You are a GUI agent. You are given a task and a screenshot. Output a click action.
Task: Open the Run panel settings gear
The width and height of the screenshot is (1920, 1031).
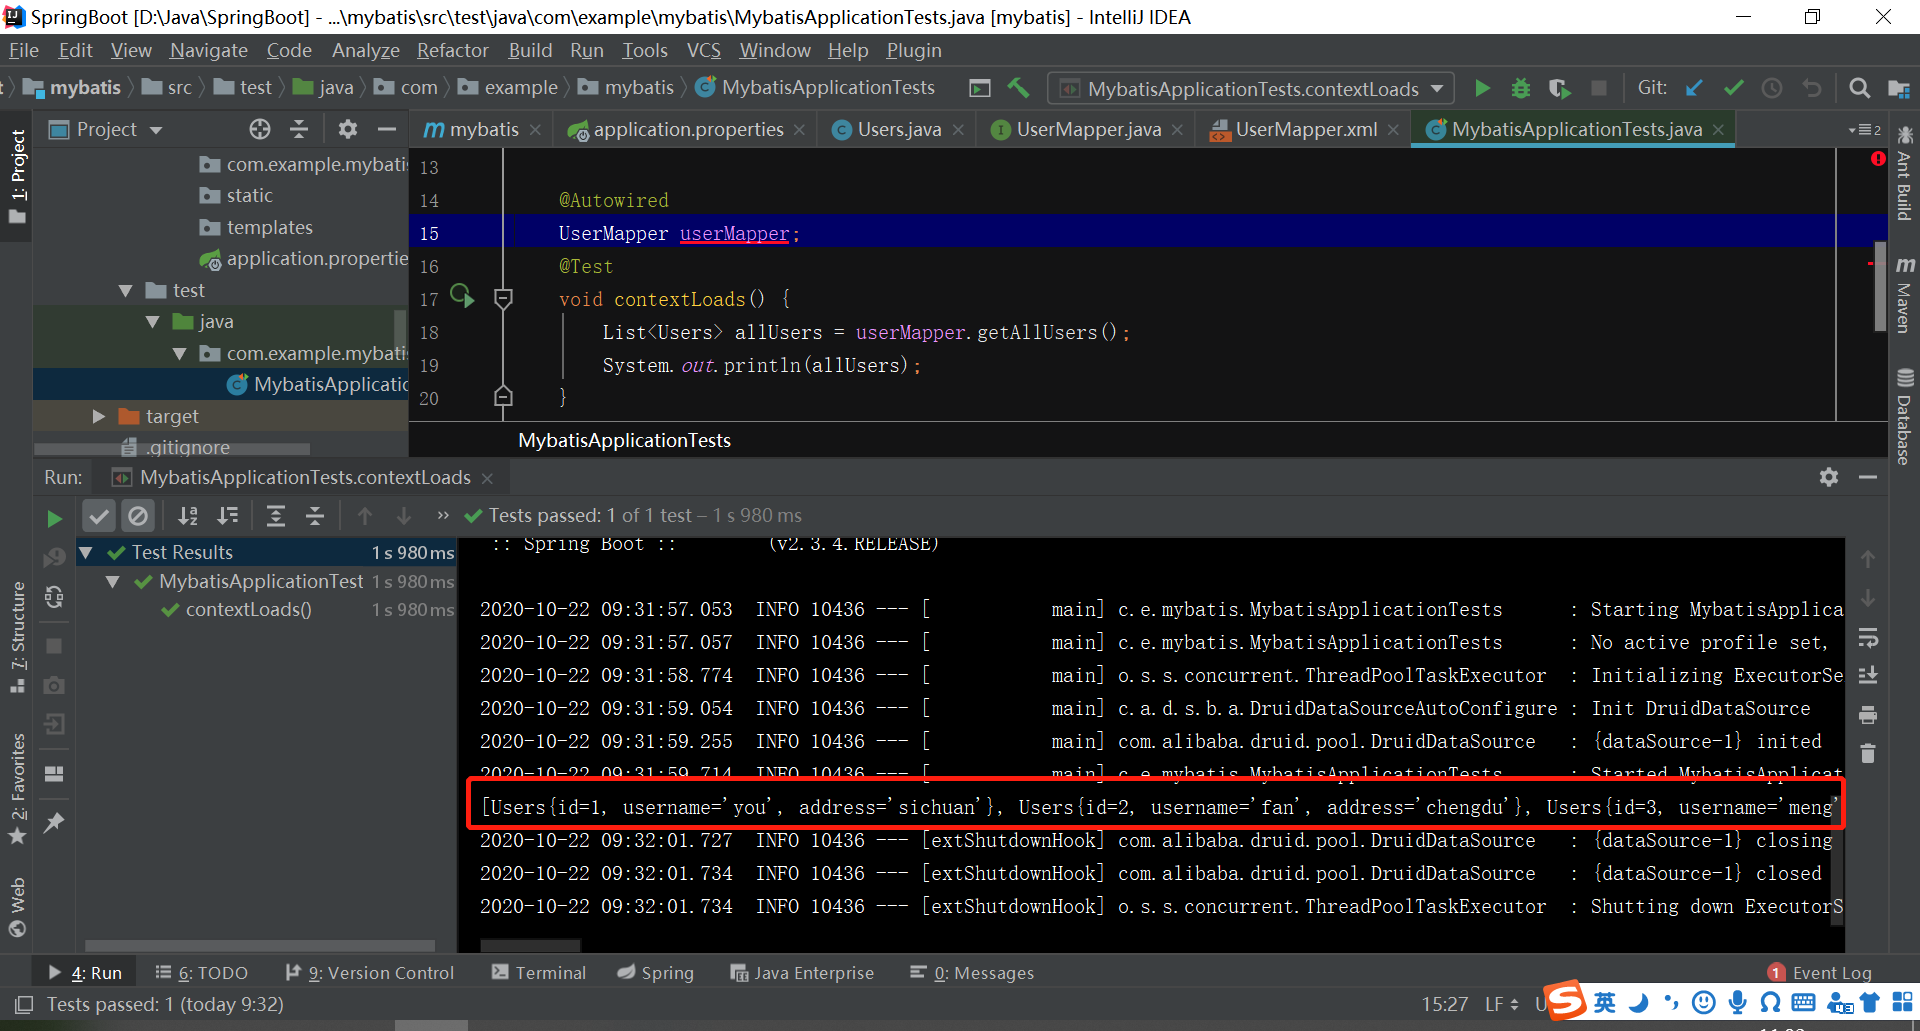pyautogui.click(x=1829, y=477)
